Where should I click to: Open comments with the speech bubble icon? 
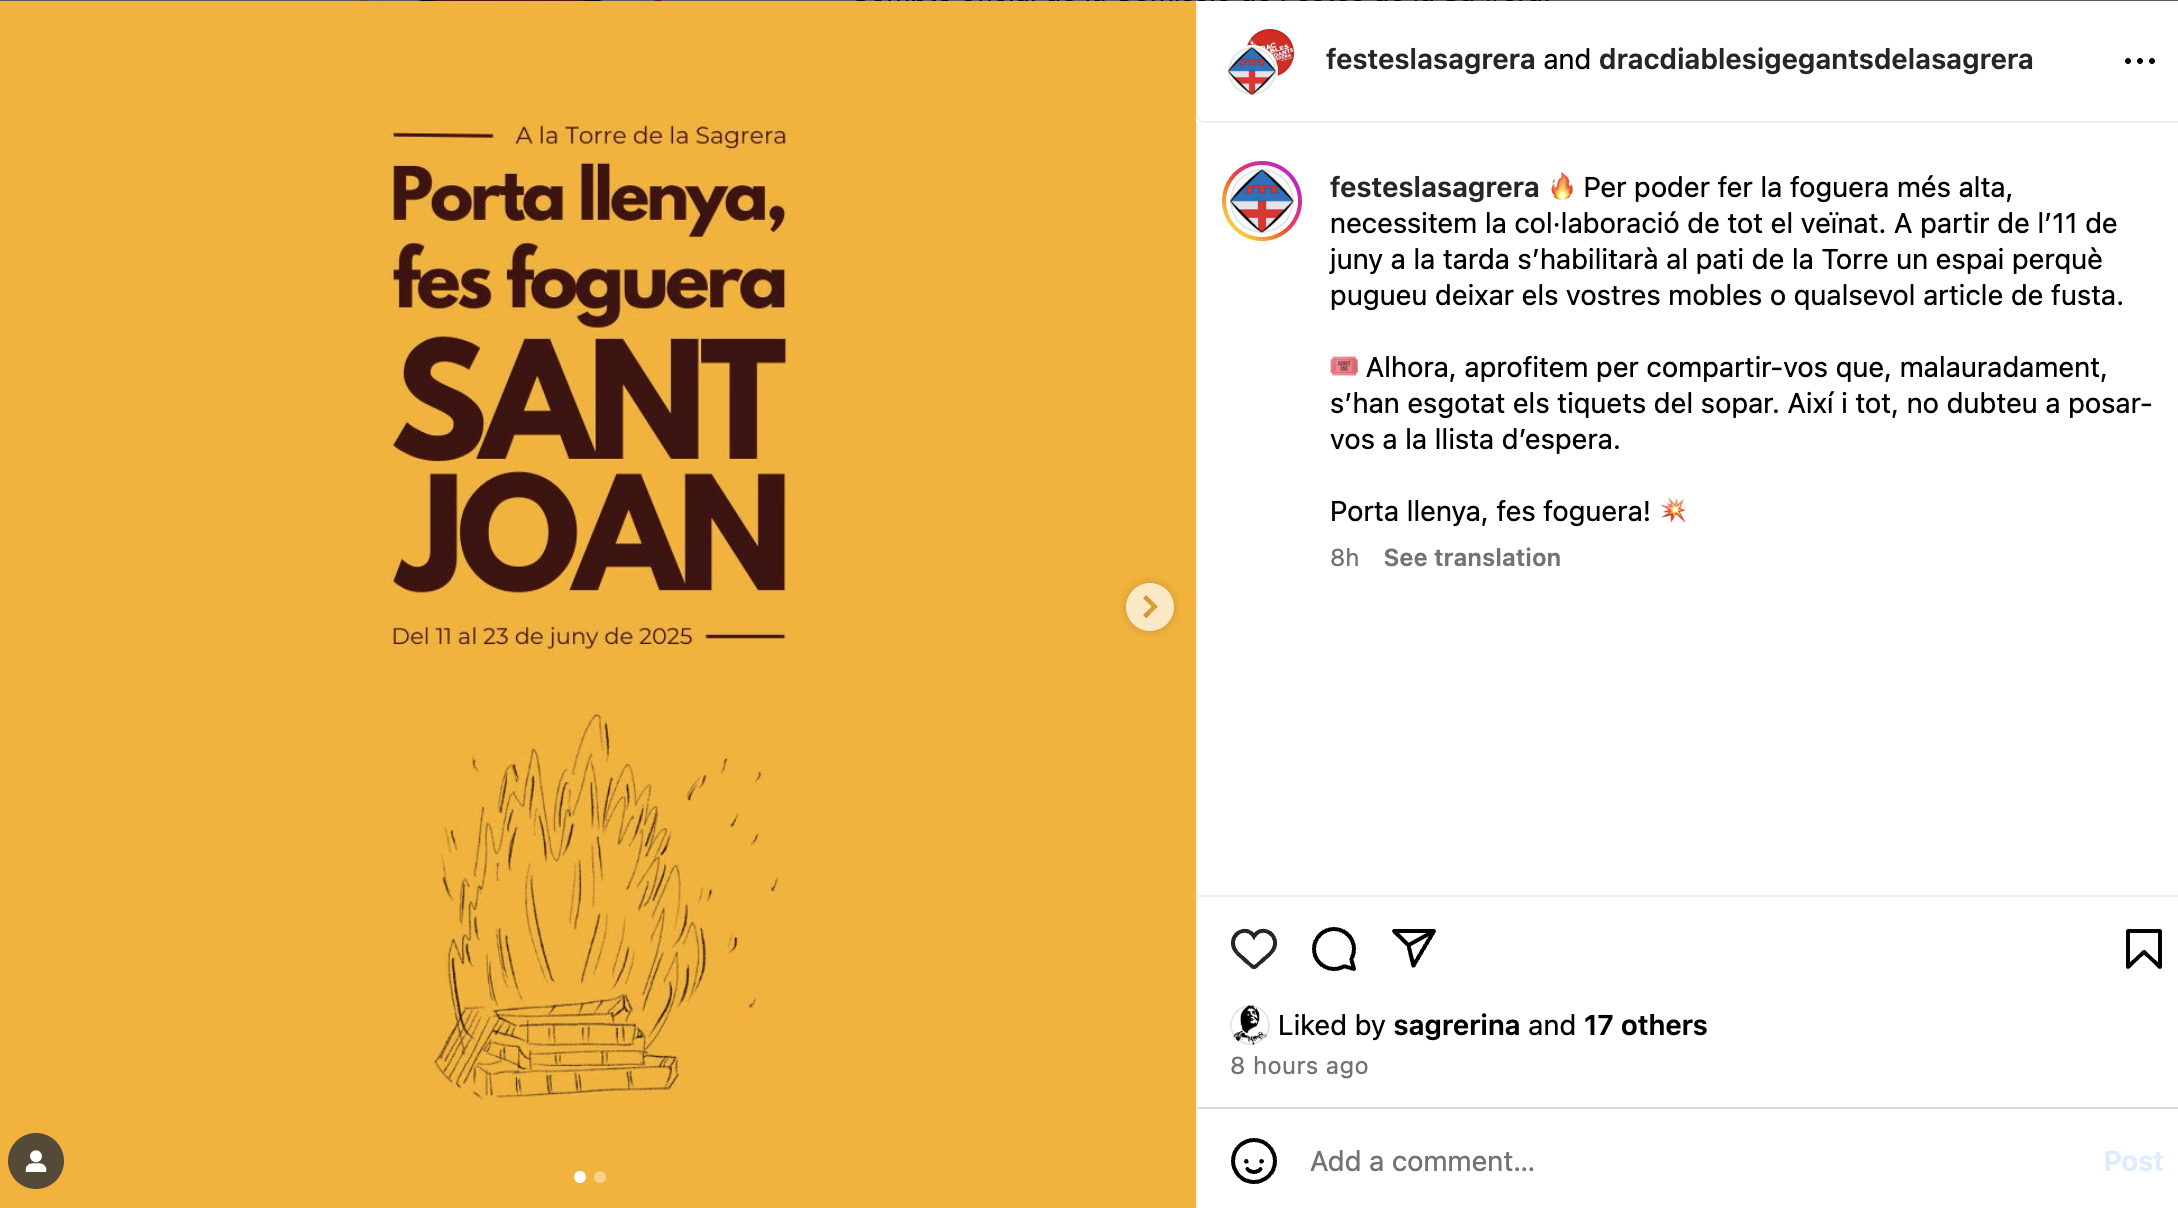1334,948
